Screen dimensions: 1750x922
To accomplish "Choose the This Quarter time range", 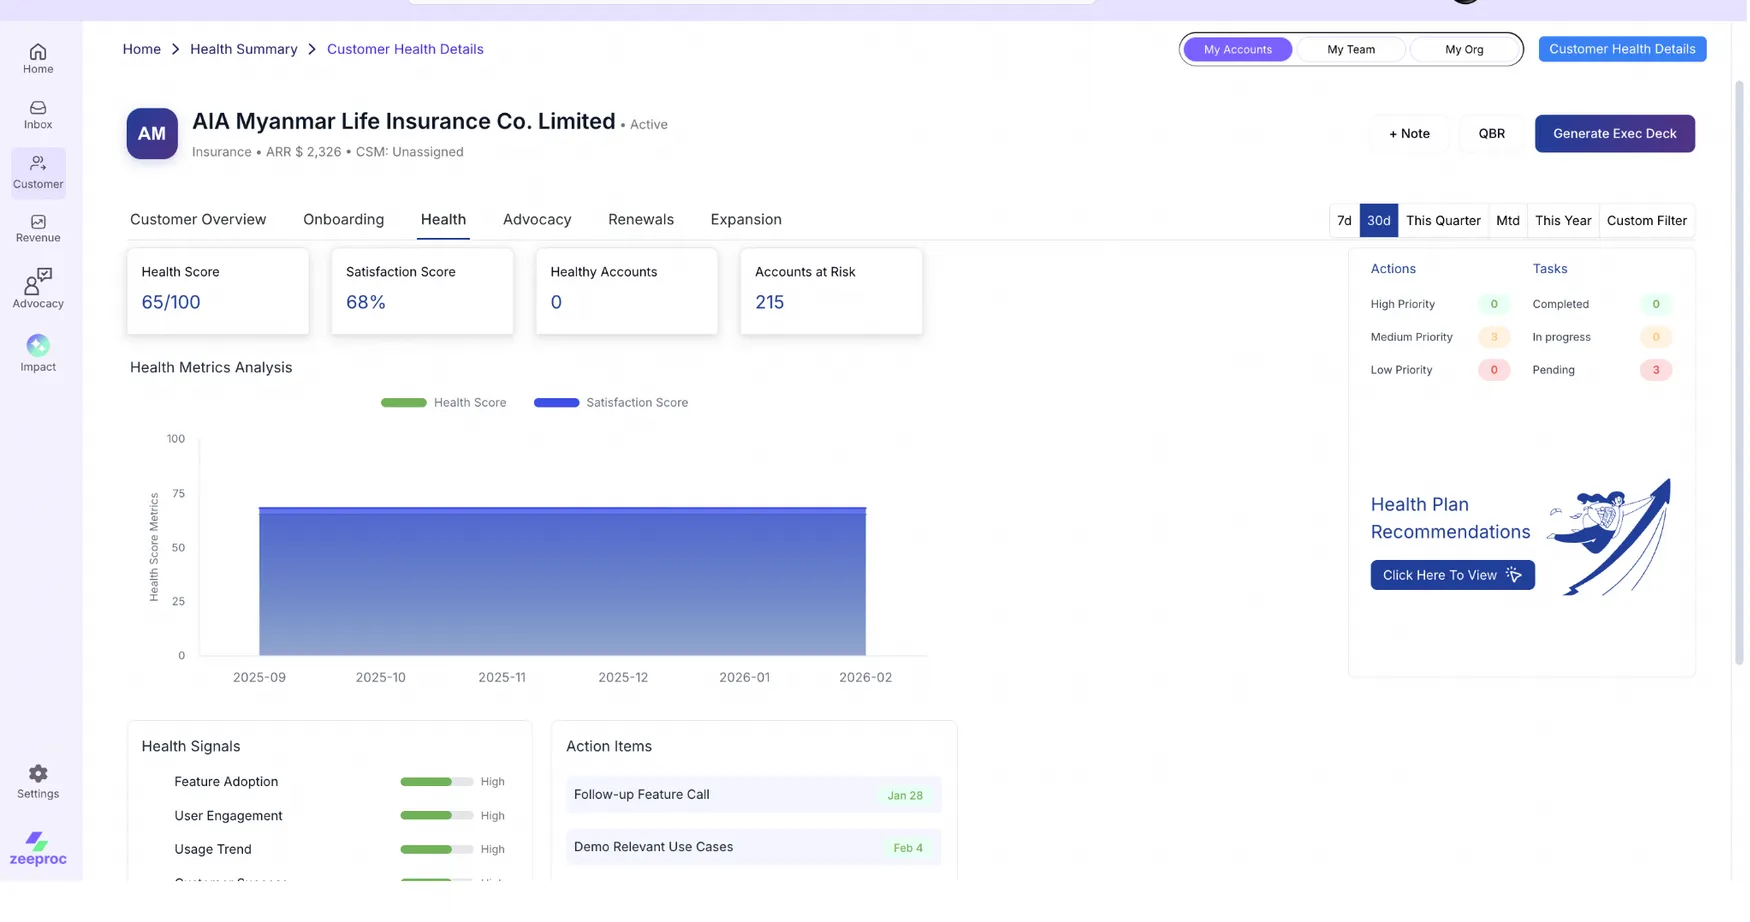I will click(1442, 221).
